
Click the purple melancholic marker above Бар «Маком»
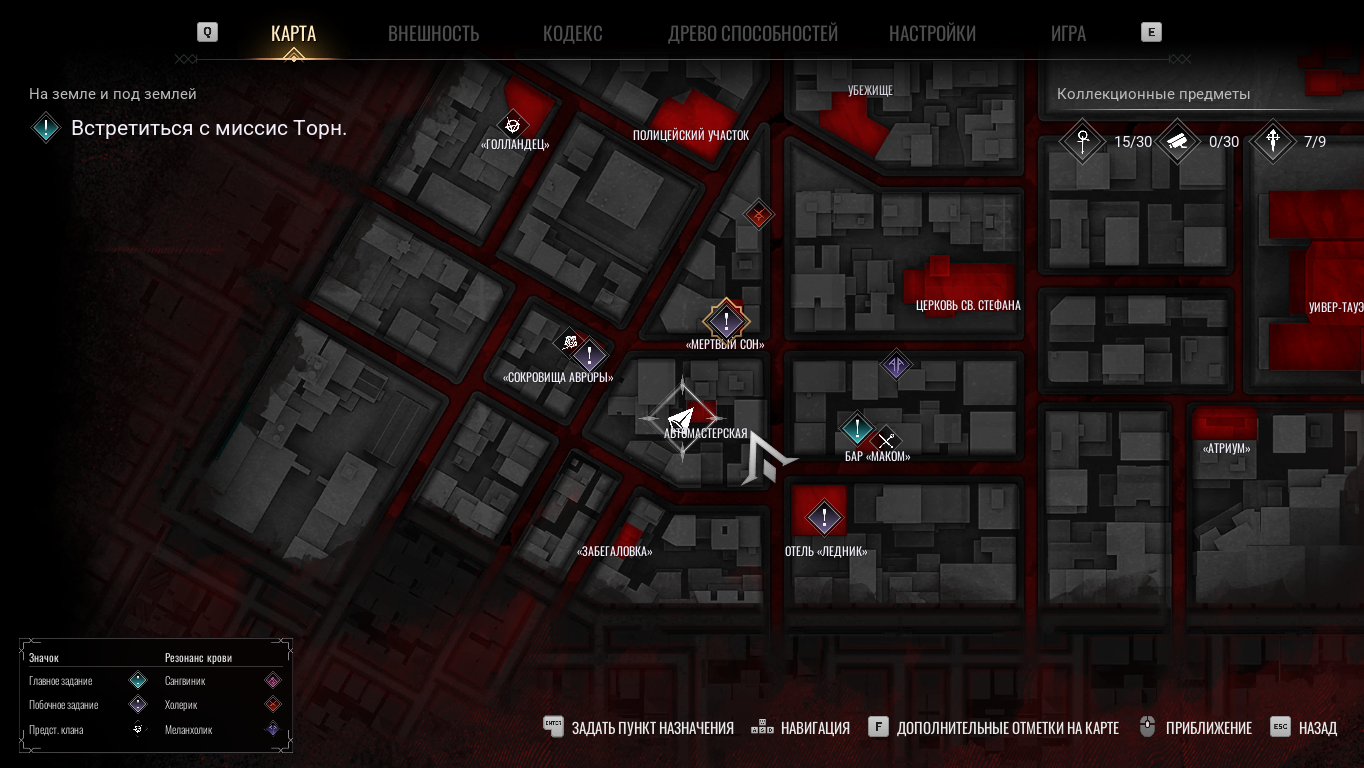[897, 365]
